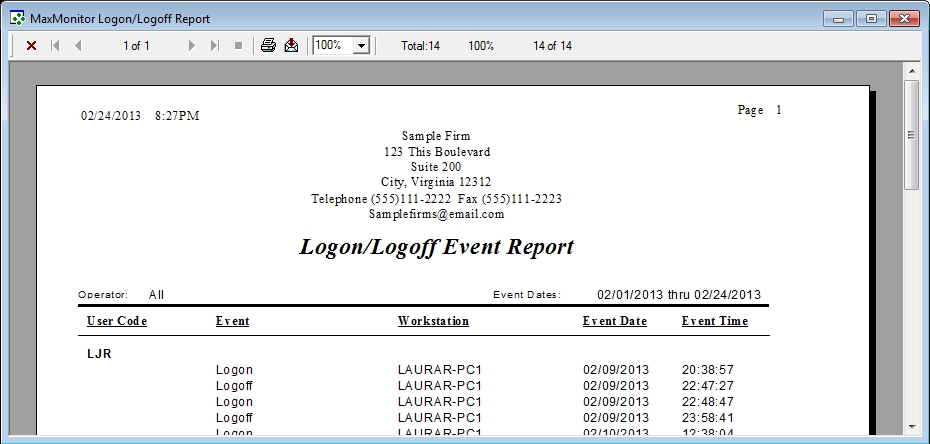Viewport: 930px width, 444px height.
Task: Jump to last page of report
Action: pos(215,46)
